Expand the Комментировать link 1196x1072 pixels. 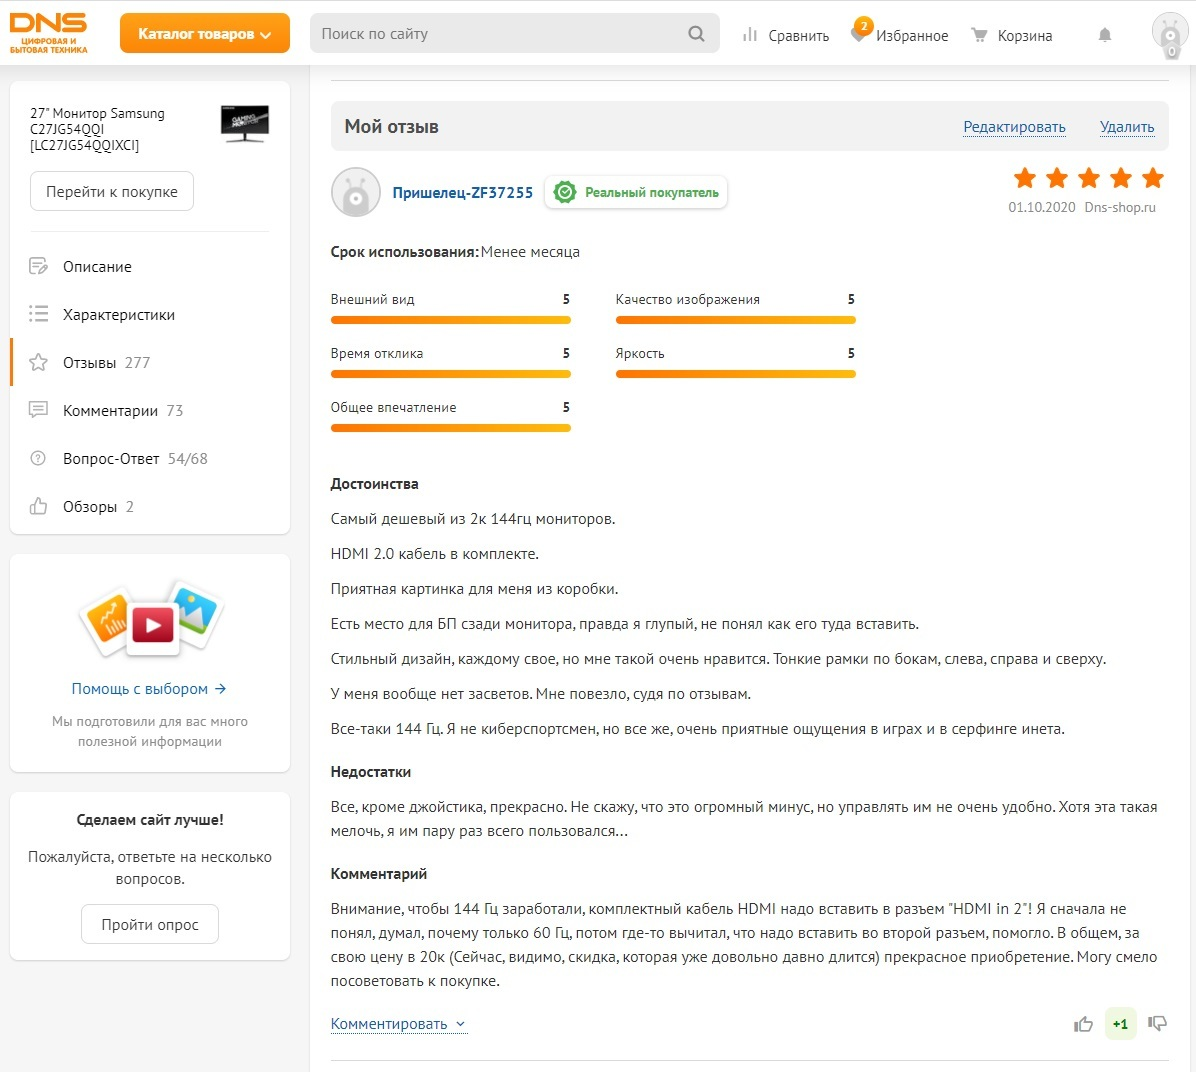coord(398,1024)
